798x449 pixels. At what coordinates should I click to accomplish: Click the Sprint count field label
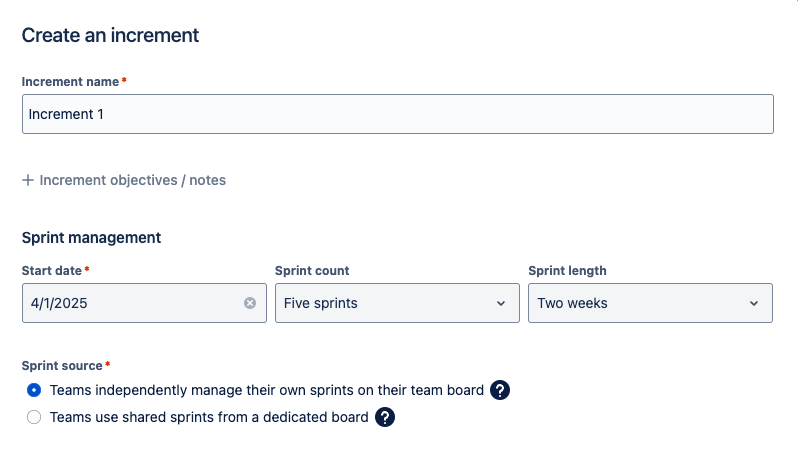[311, 270]
